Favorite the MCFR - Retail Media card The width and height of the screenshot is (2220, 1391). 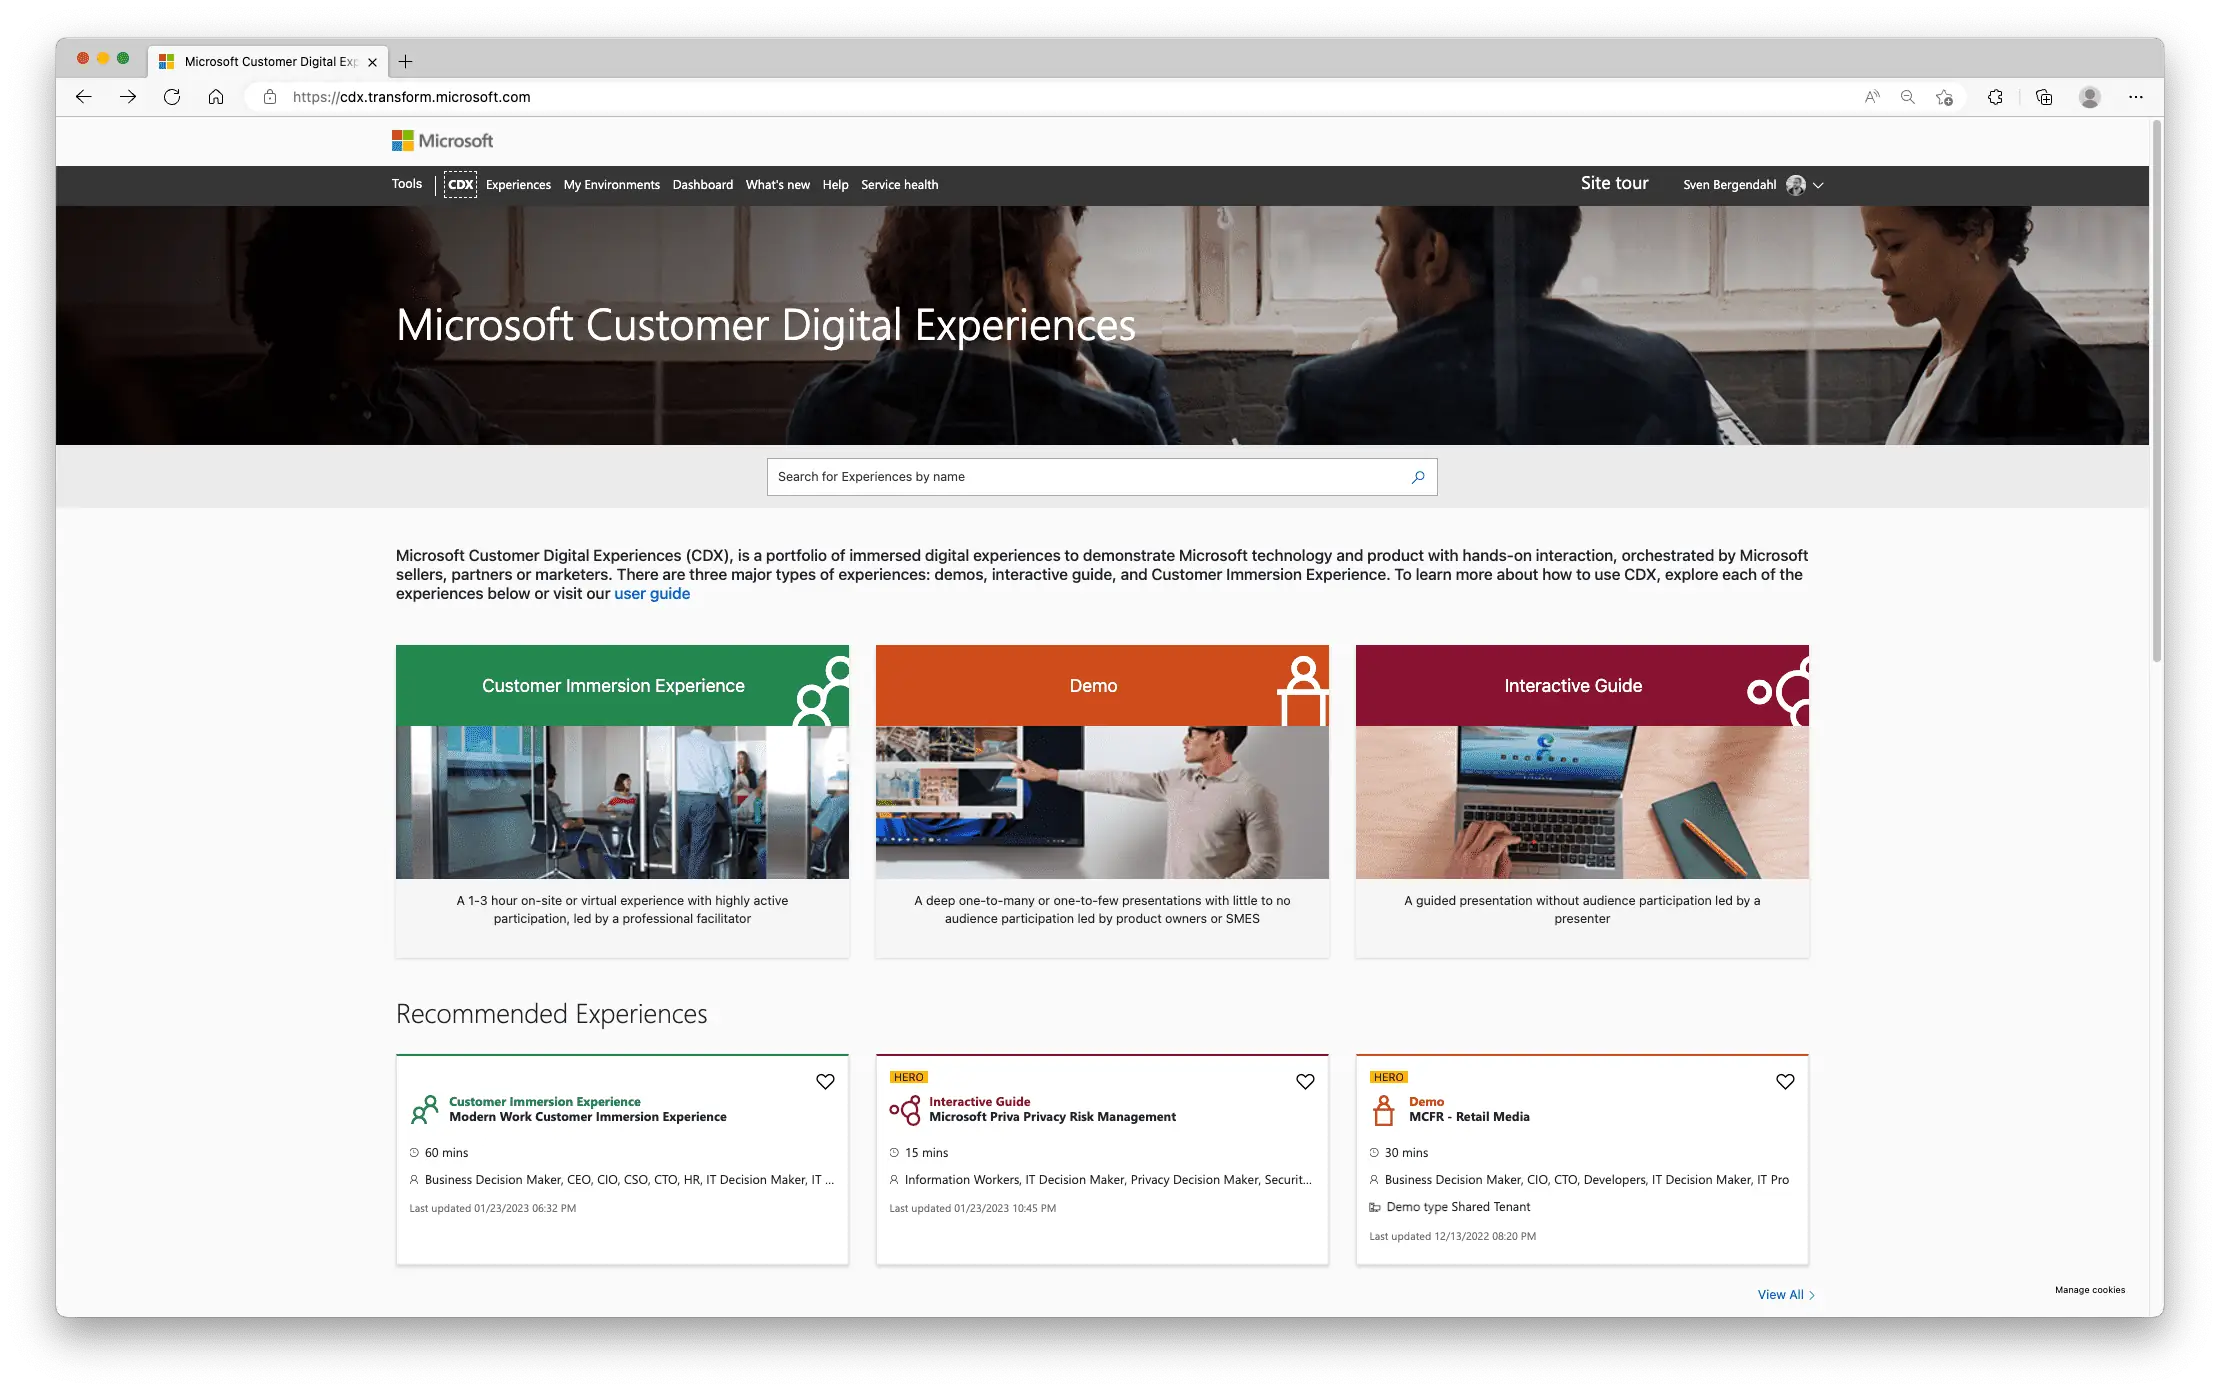(1785, 1082)
